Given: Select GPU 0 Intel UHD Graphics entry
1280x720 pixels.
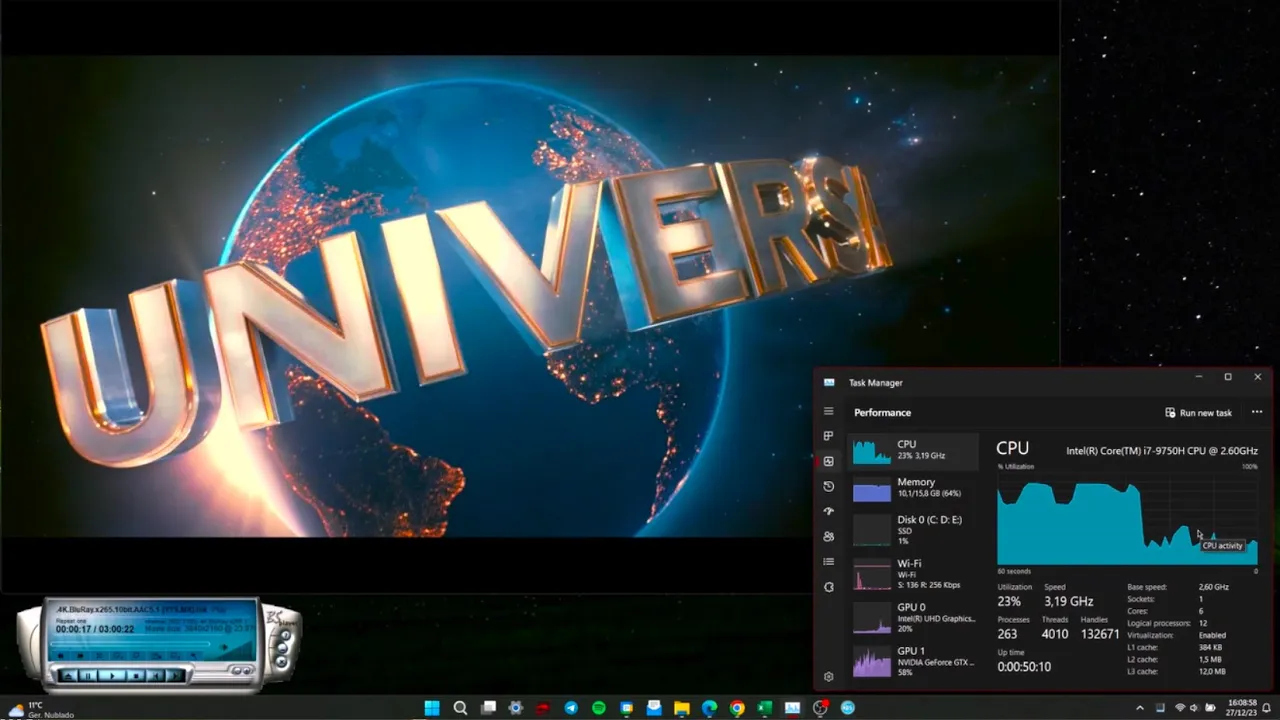Looking at the screenshot, I should [x=913, y=617].
